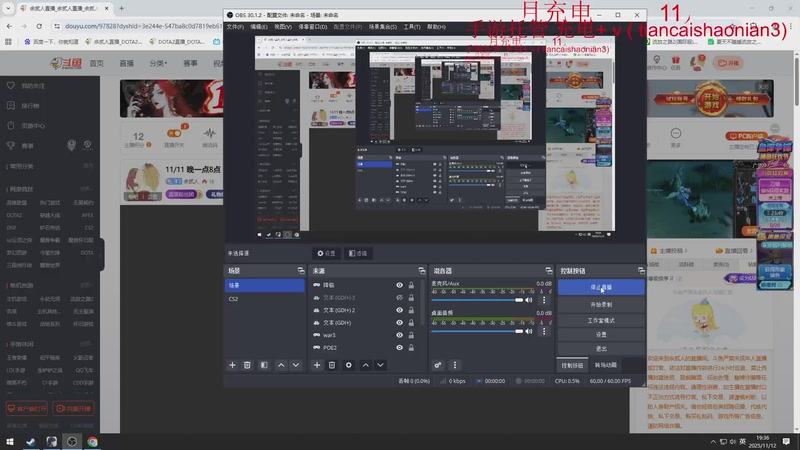This screenshot has width=800, height=450.
Task: Move the selected scene down
Action: [x=296, y=365]
